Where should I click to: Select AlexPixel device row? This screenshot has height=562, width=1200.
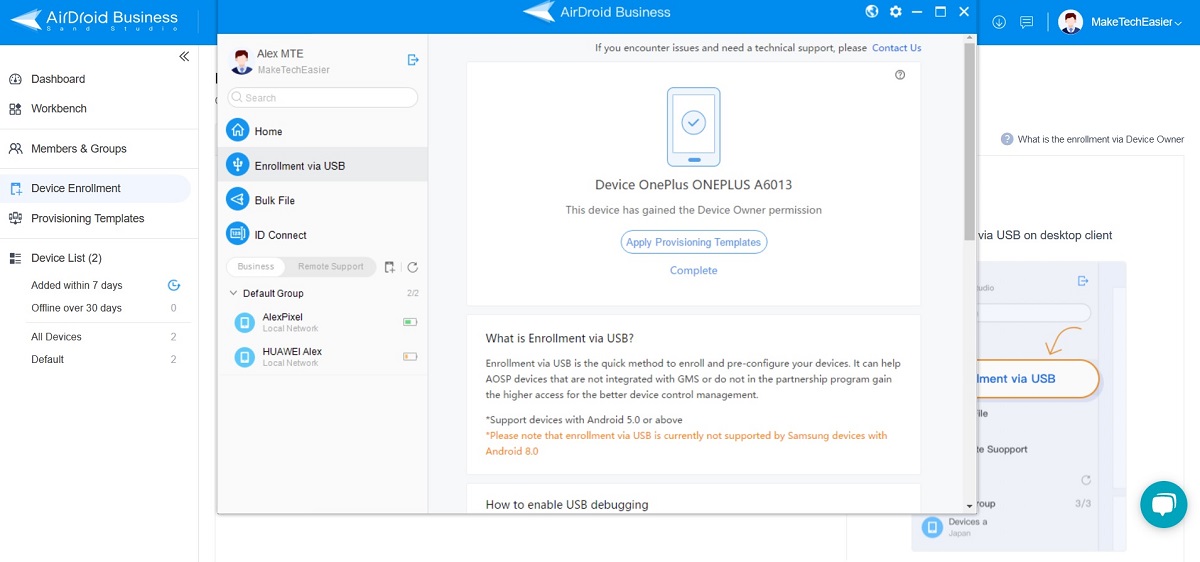323,322
